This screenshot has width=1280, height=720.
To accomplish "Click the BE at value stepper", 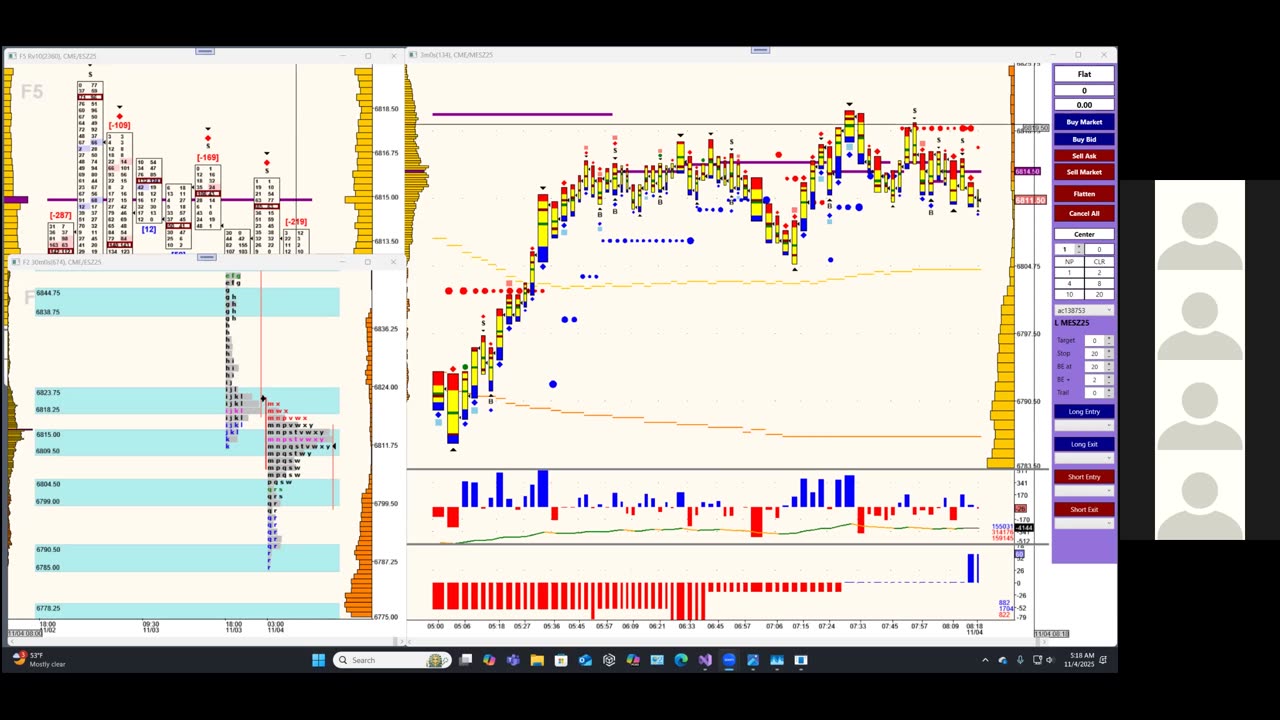I will (x=1109, y=367).
